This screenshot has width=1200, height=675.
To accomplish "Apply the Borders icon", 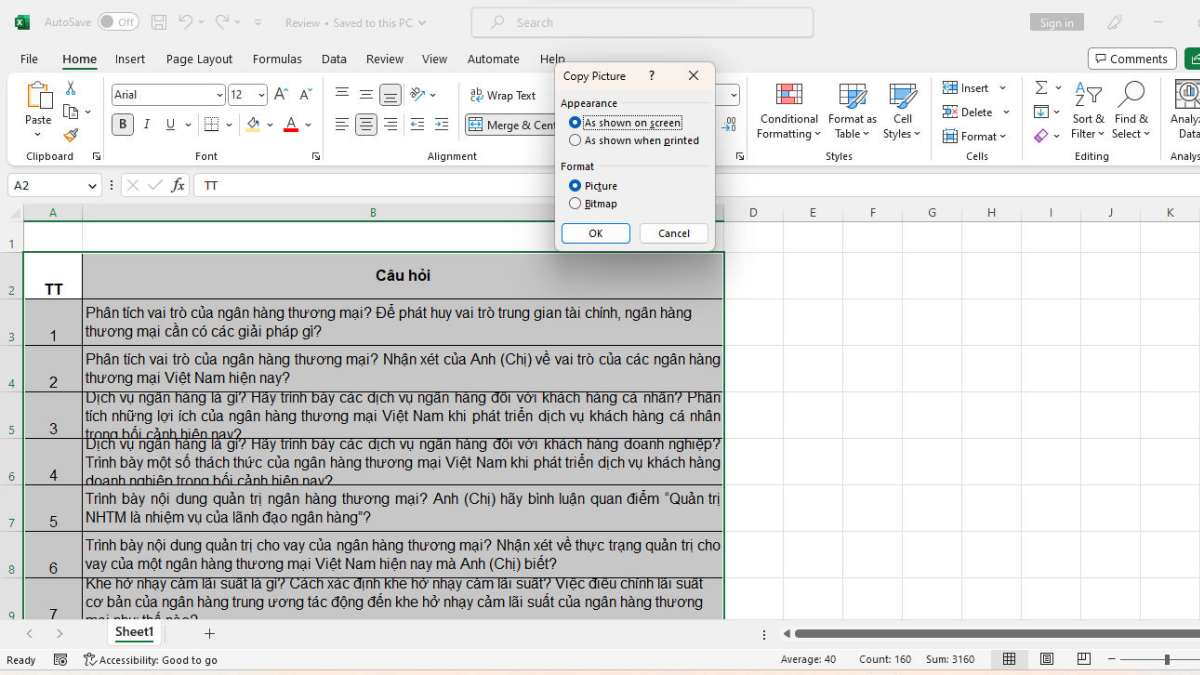I will point(211,125).
